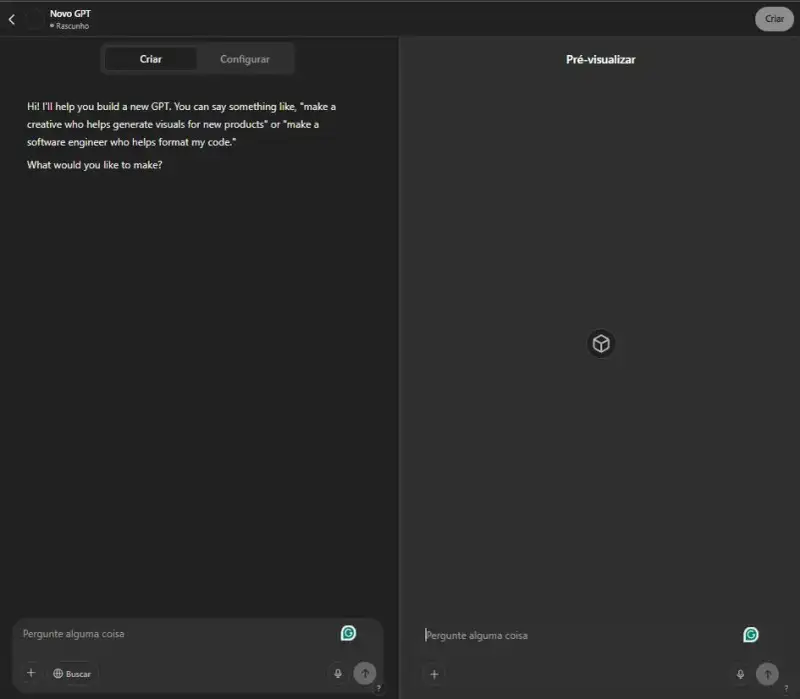Open help question mark in preview corner
The height and width of the screenshot is (699, 800).
click(786, 689)
